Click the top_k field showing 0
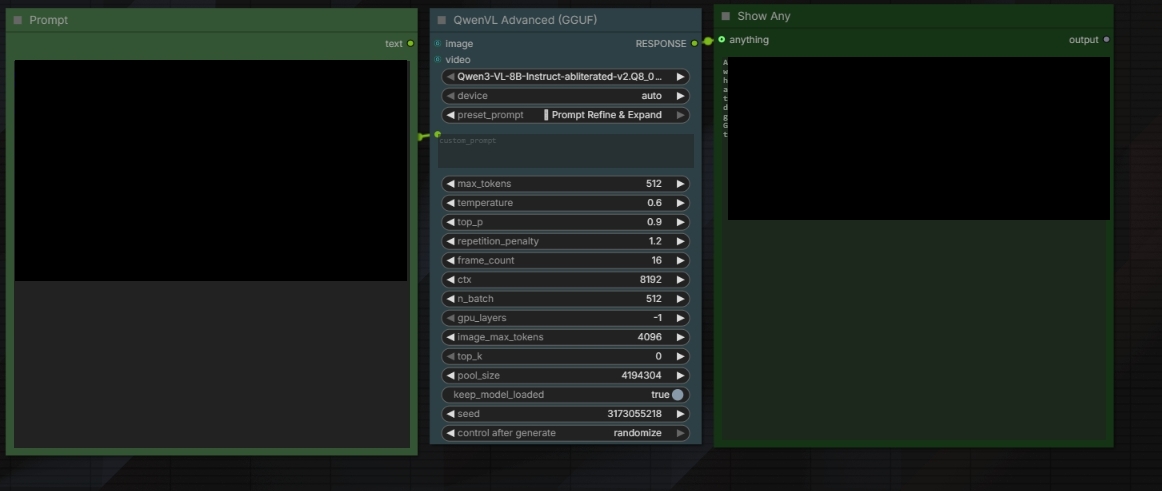 point(565,356)
